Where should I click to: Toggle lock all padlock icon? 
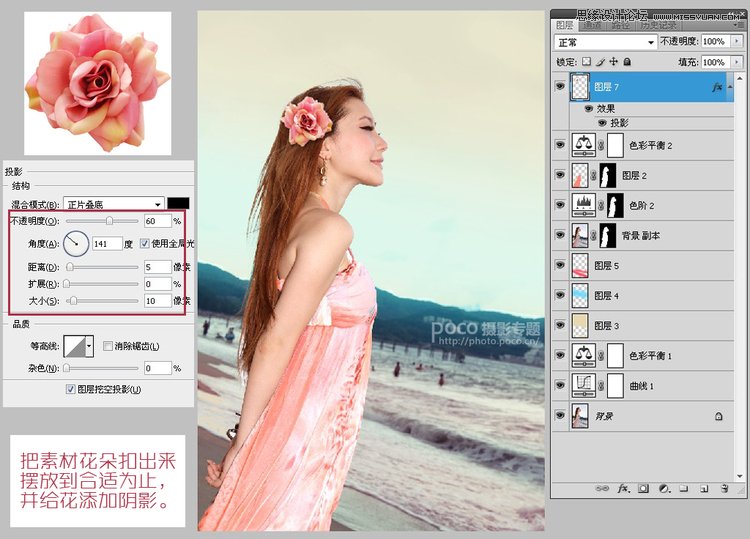point(625,62)
